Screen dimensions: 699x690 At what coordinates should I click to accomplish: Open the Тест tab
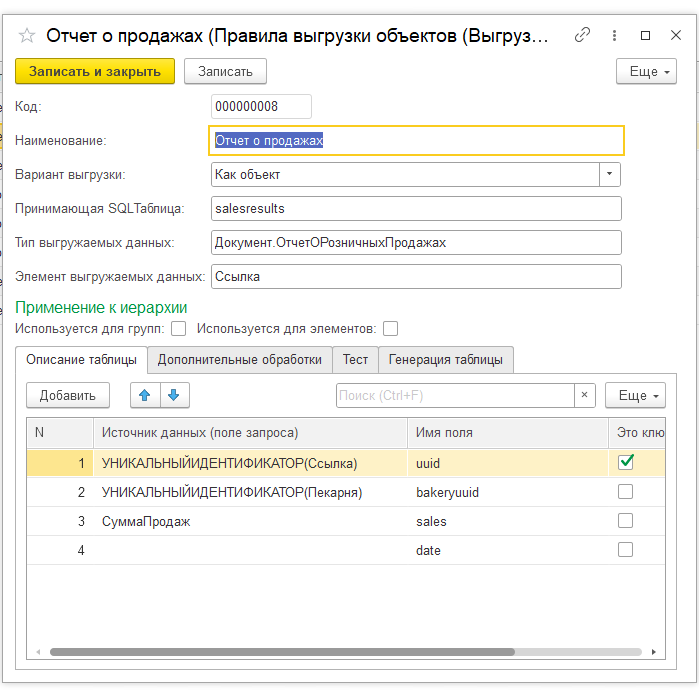(x=355, y=360)
